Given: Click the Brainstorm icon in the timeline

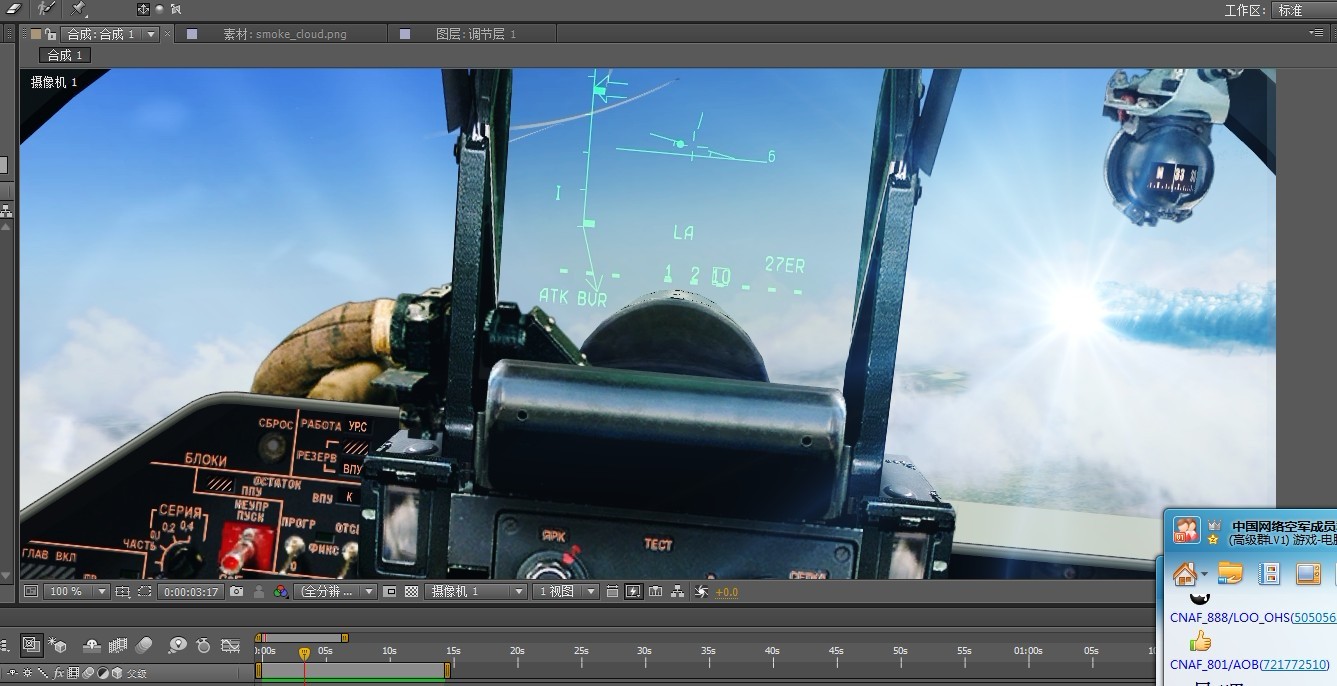Looking at the screenshot, I should click(x=177, y=646).
